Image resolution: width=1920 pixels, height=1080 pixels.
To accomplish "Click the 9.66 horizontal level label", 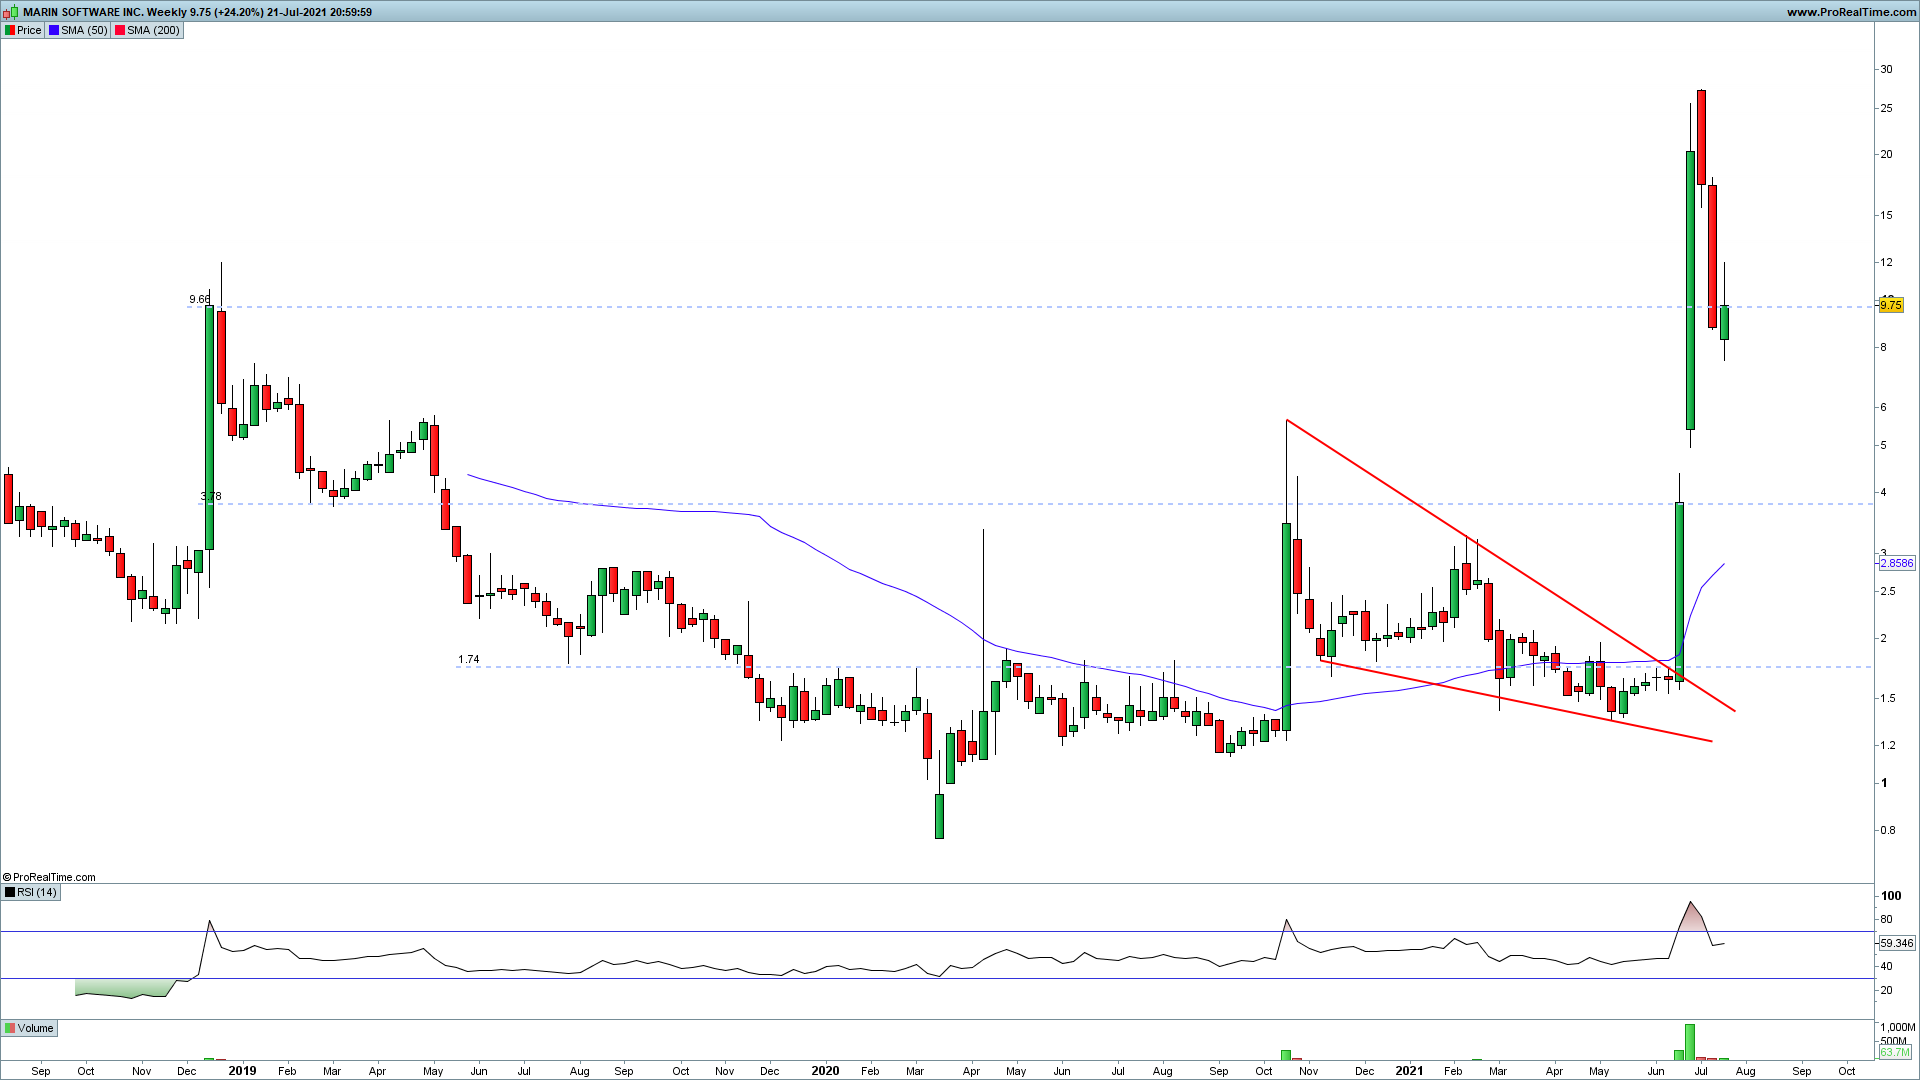I will pyautogui.click(x=199, y=299).
